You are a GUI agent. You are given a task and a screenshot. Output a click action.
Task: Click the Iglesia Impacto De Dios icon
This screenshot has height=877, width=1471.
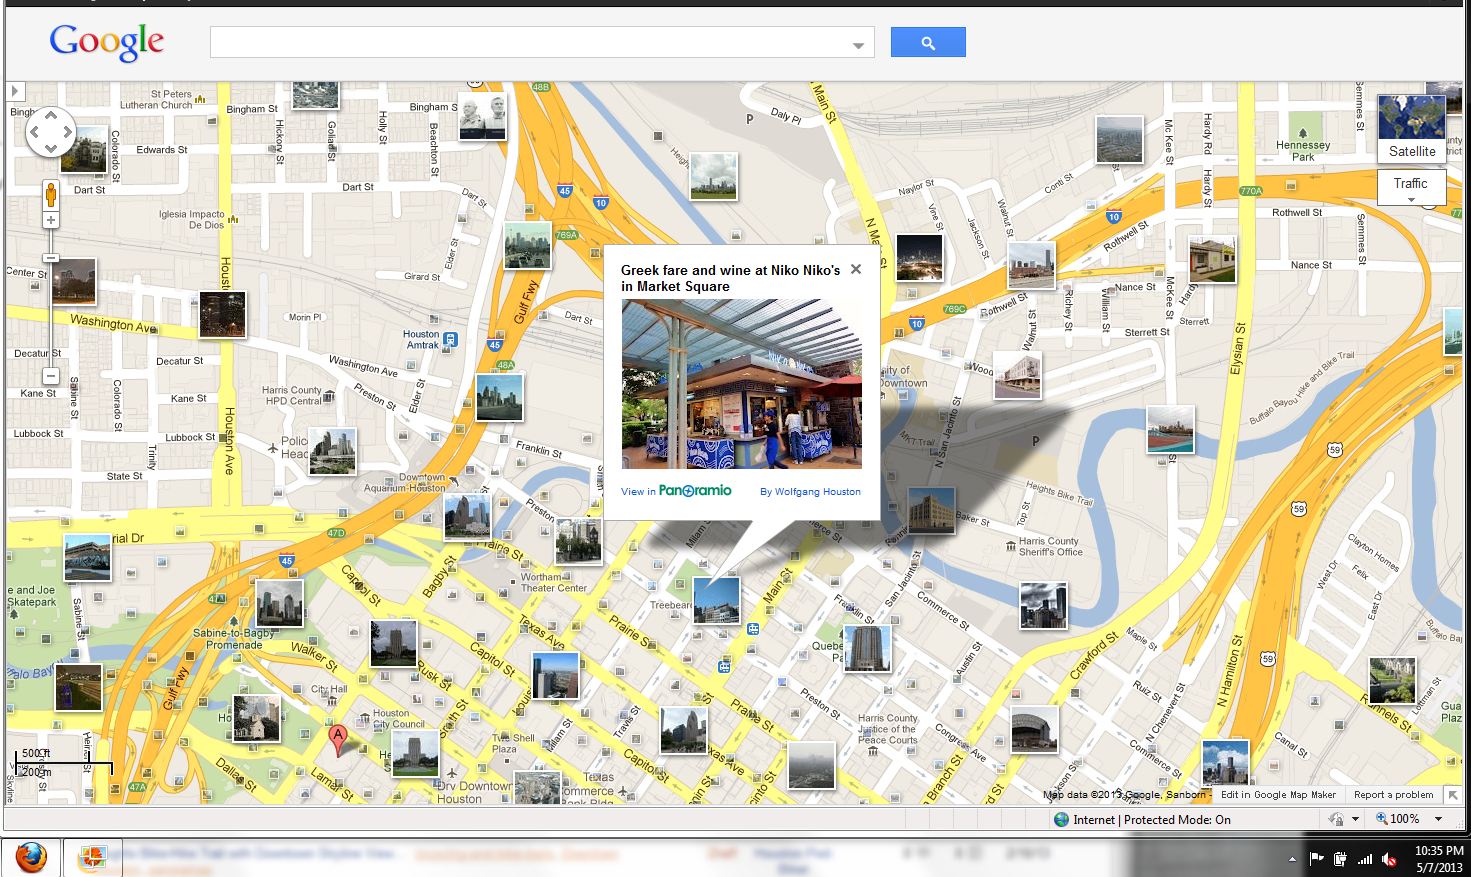tap(233, 219)
